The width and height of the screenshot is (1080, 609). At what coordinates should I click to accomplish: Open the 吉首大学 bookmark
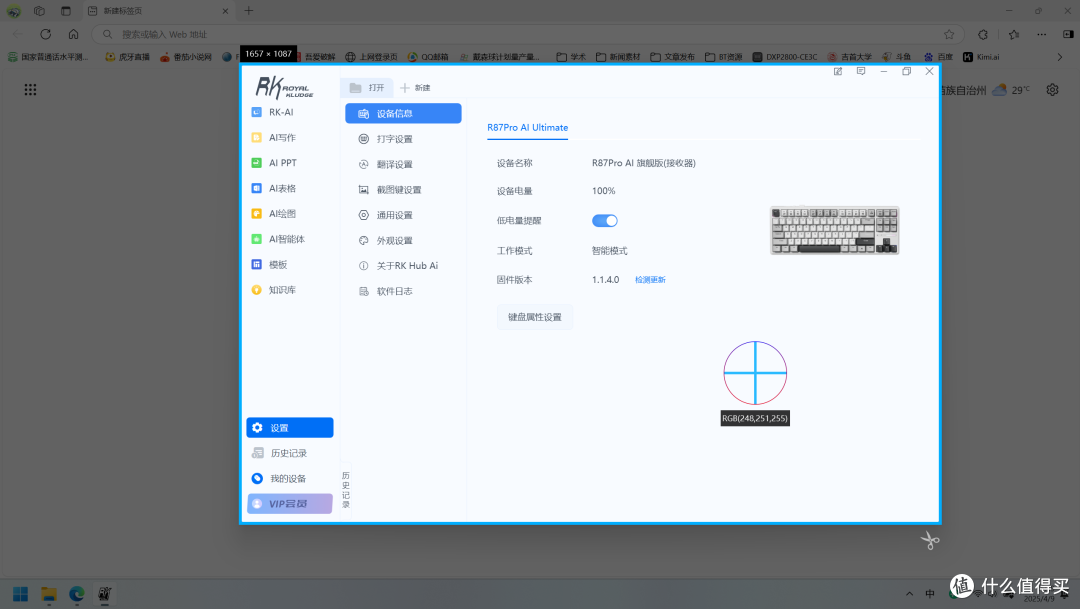click(x=849, y=57)
